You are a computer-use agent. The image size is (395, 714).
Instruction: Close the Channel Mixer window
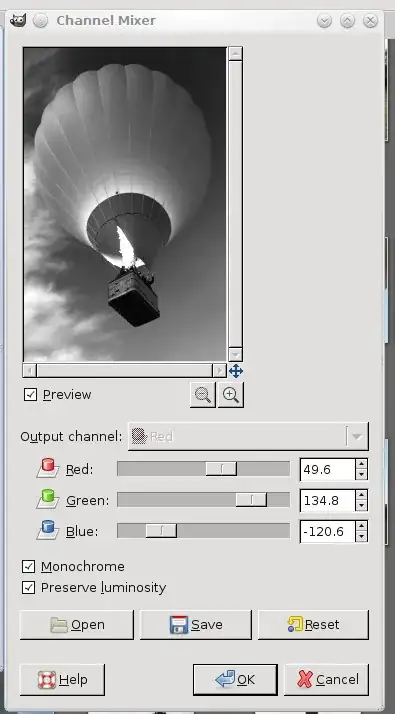tap(370, 20)
